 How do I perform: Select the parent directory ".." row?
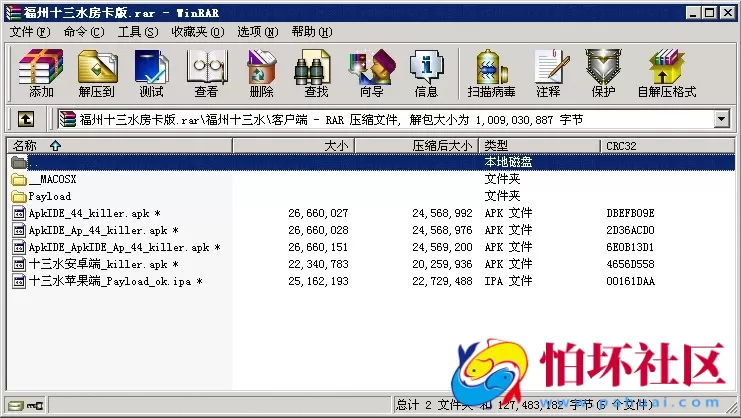tap(371, 162)
